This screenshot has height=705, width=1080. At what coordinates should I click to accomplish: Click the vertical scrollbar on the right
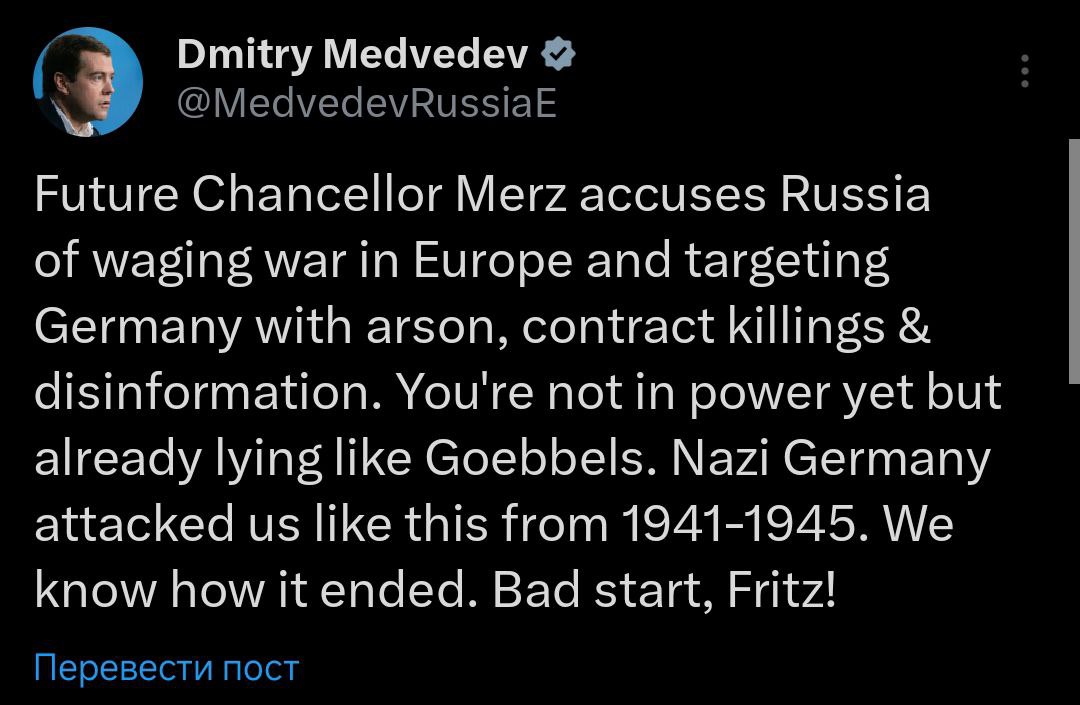[x=1074, y=260]
